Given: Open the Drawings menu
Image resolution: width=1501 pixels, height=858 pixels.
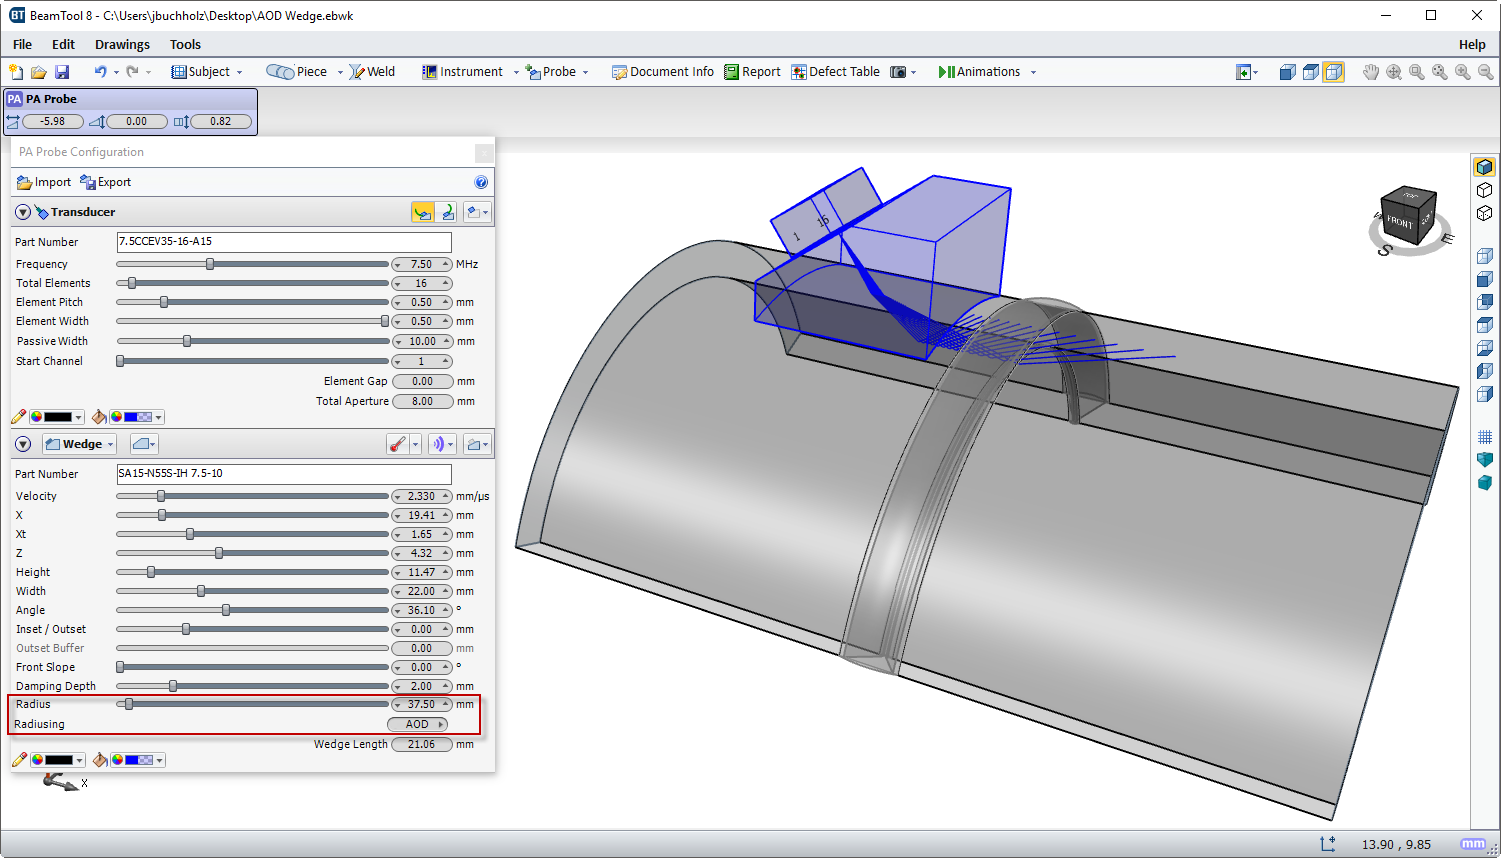Looking at the screenshot, I should click(122, 44).
